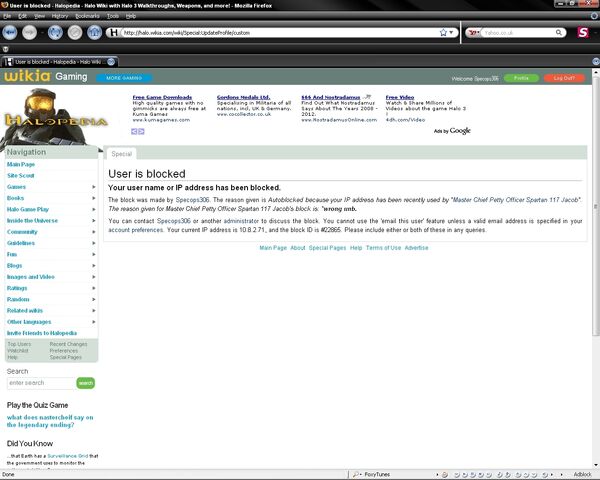Close the 'User is blocked' tab
This screenshot has width=600, height=480.
pos(111,62)
